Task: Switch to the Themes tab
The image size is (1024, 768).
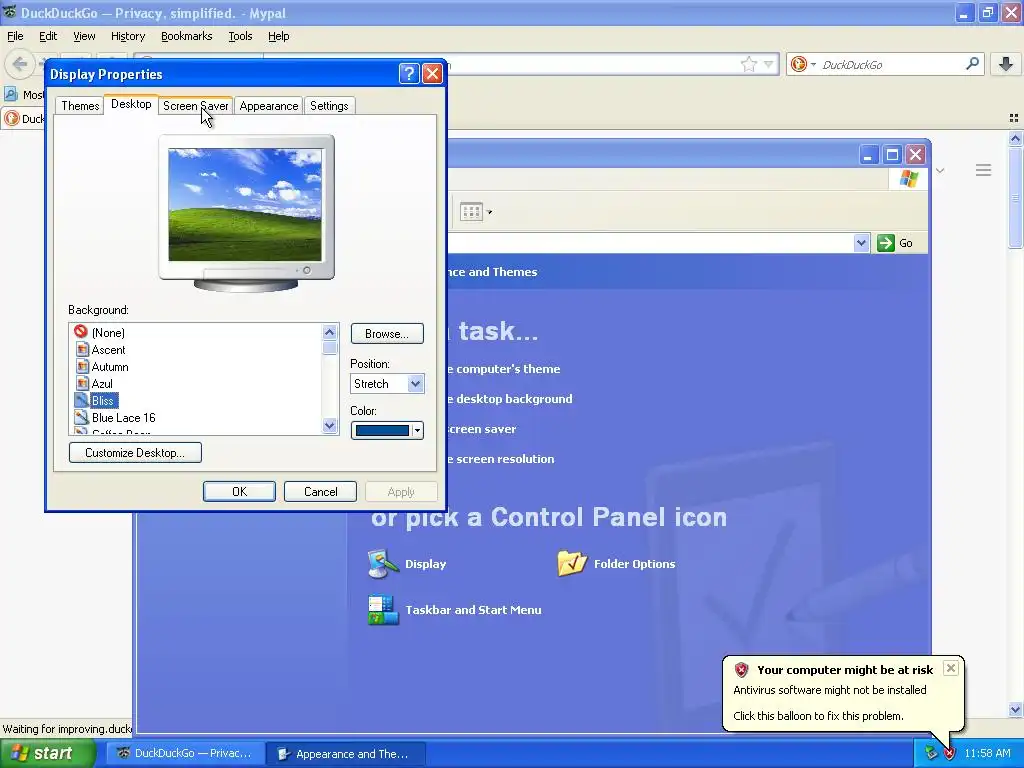Action: click(80, 106)
